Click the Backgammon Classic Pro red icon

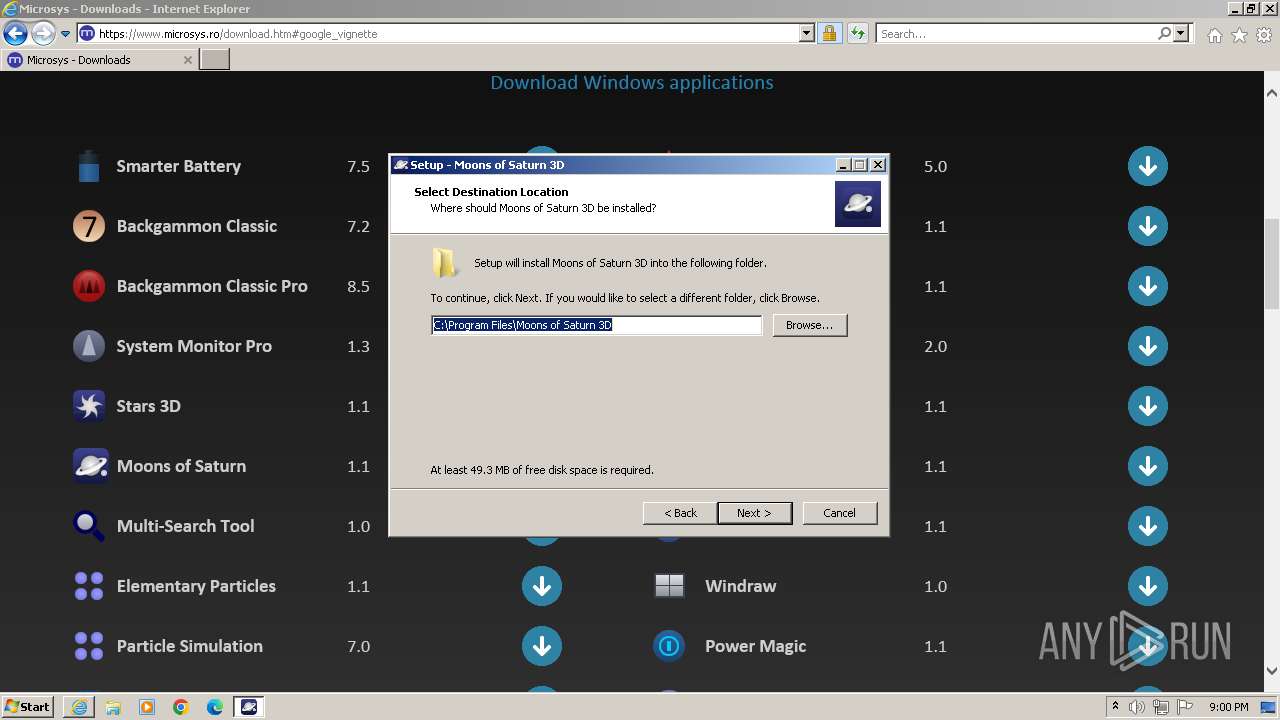(x=89, y=286)
